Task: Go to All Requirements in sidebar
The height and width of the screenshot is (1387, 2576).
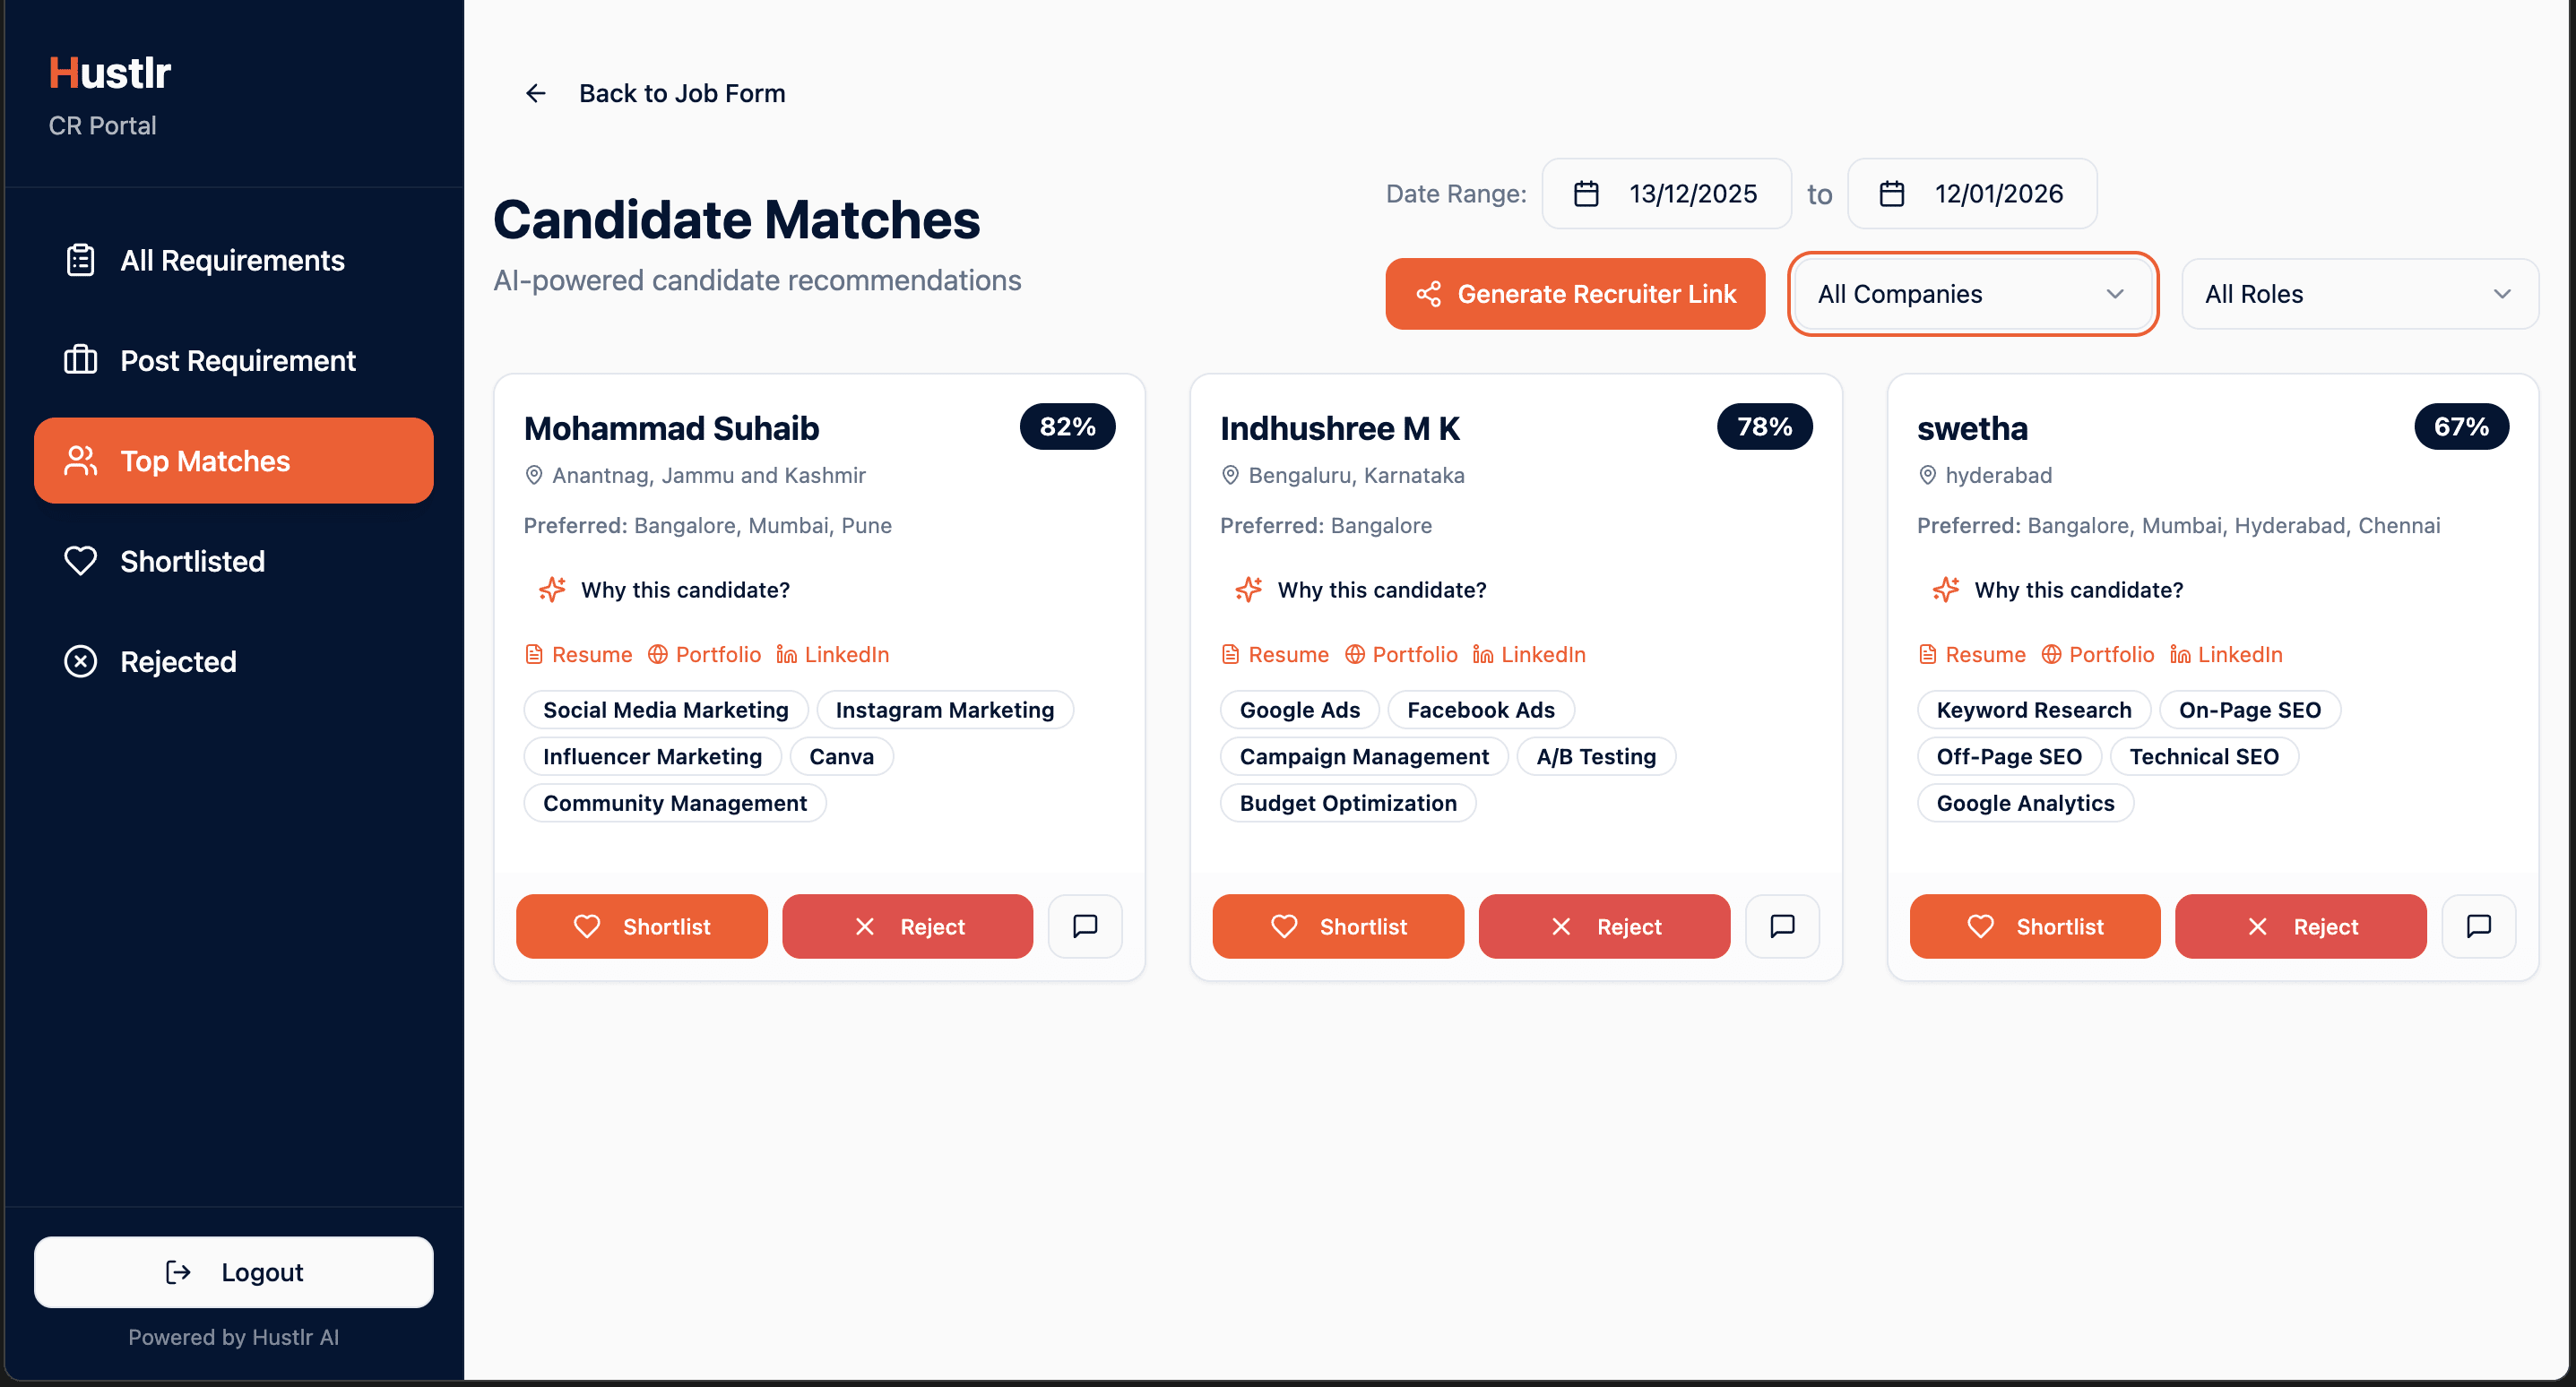Action: (x=232, y=261)
